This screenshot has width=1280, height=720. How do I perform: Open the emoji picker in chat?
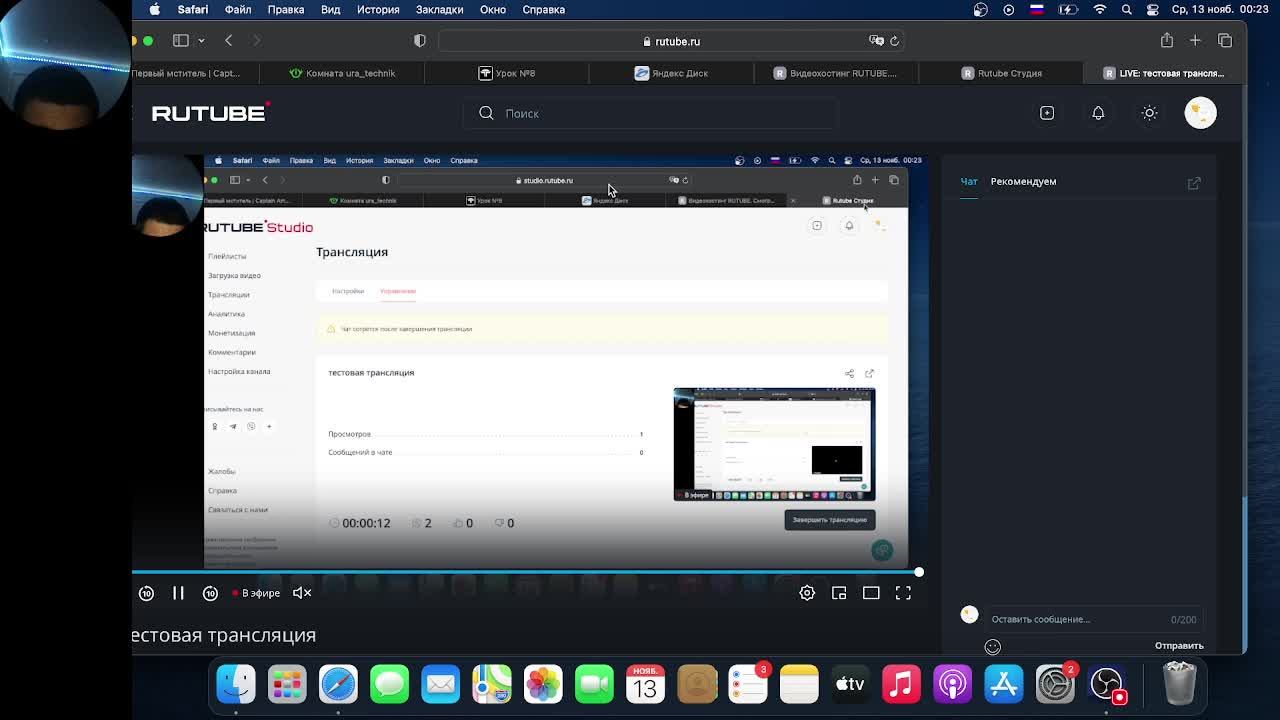pos(992,647)
